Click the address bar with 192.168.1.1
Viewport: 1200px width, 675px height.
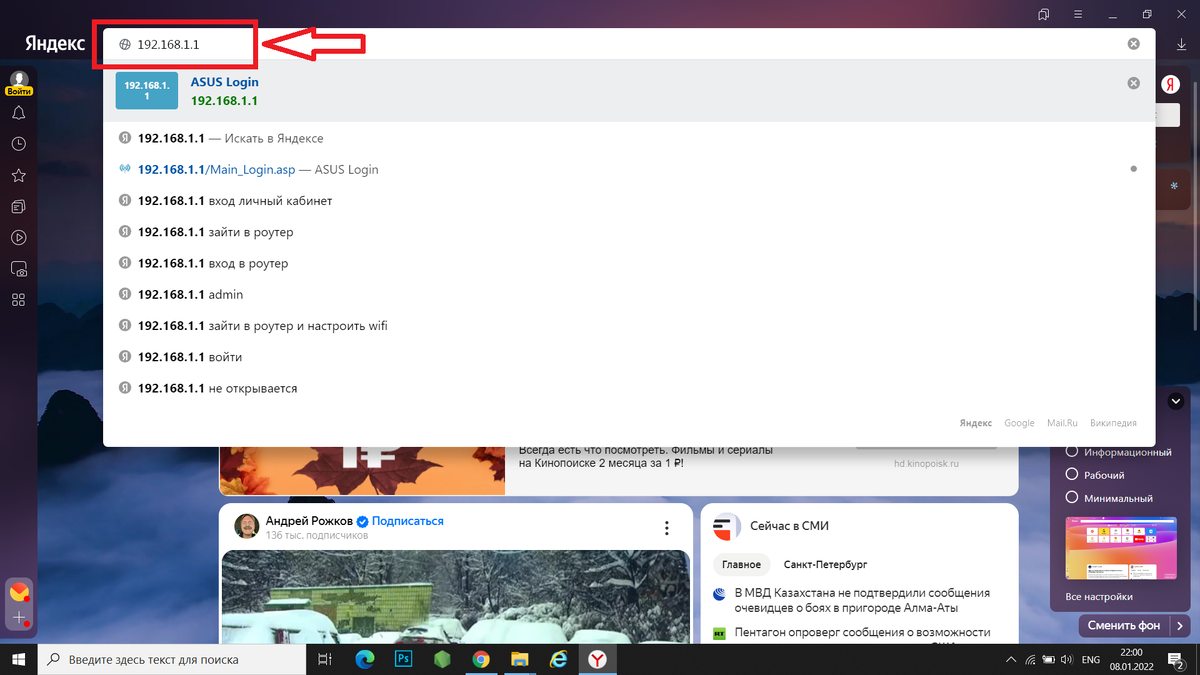629,44
